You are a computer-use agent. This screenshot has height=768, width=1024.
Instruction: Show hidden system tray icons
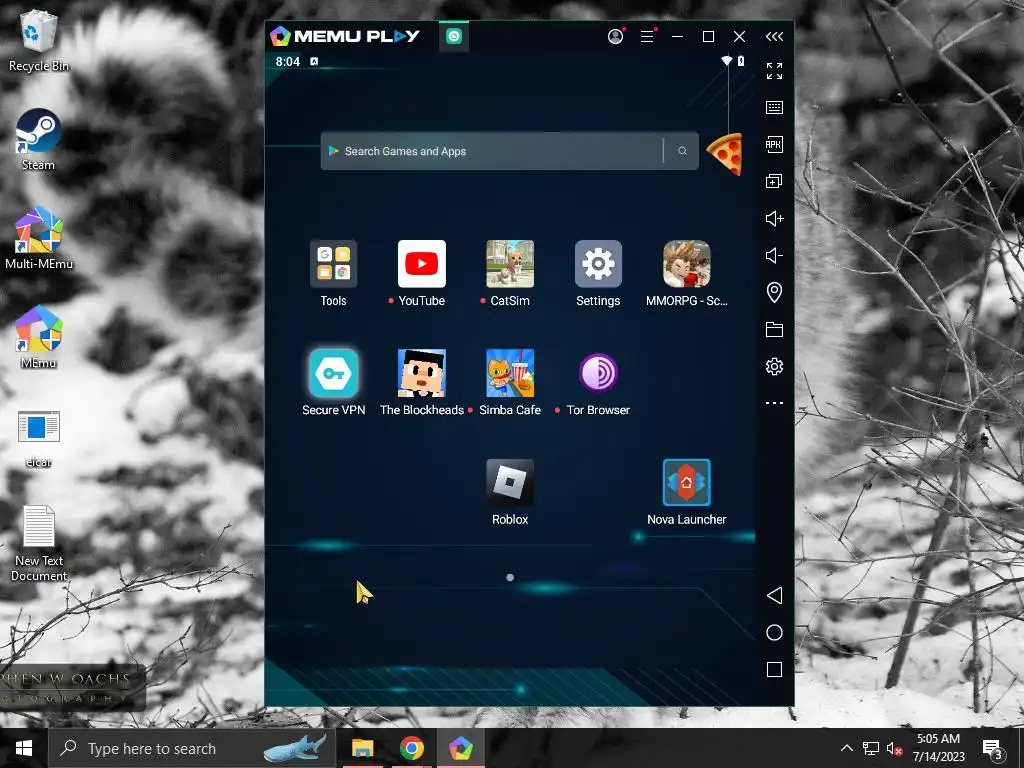(x=846, y=748)
